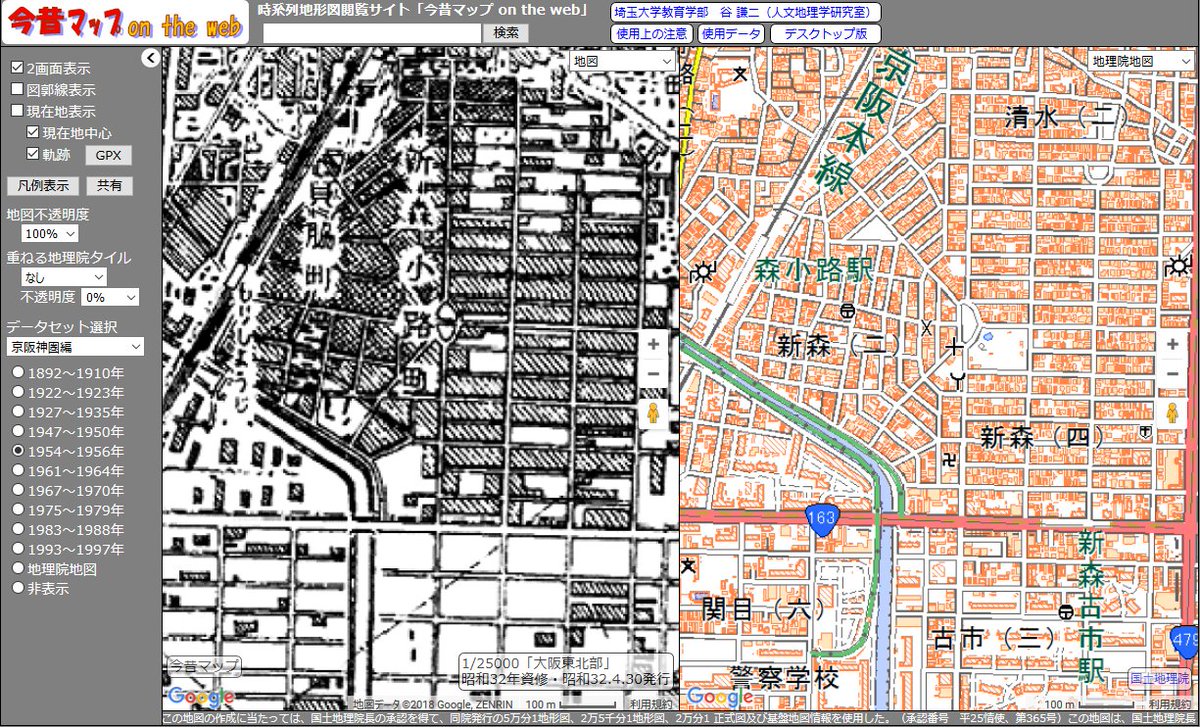Zoom out on the left map
1200x727 pixels.
[653, 373]
